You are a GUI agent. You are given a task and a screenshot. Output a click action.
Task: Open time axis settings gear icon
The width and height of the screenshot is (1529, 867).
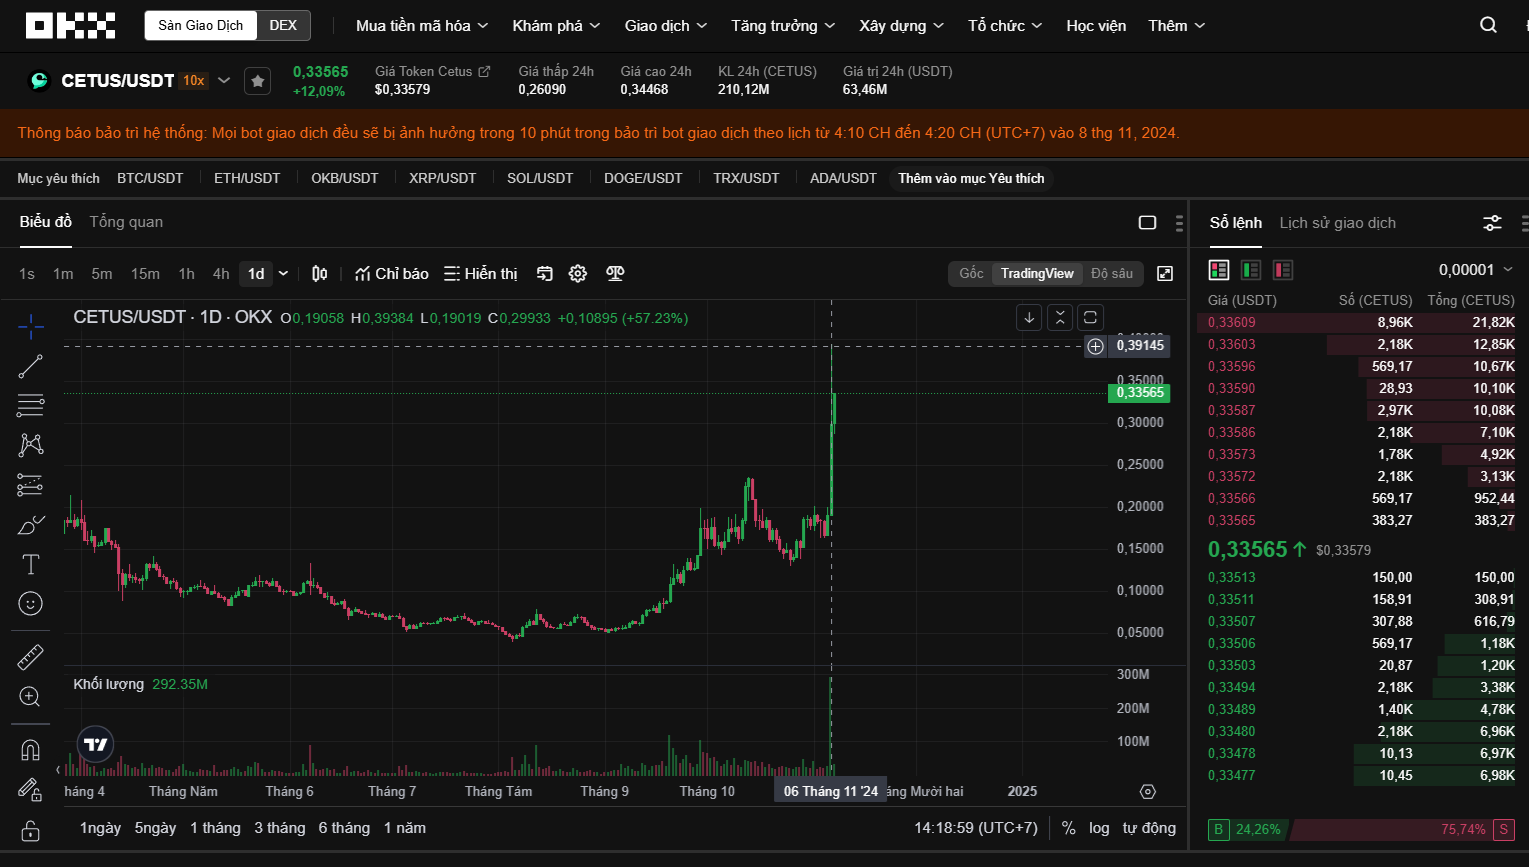pos(1148,792)
